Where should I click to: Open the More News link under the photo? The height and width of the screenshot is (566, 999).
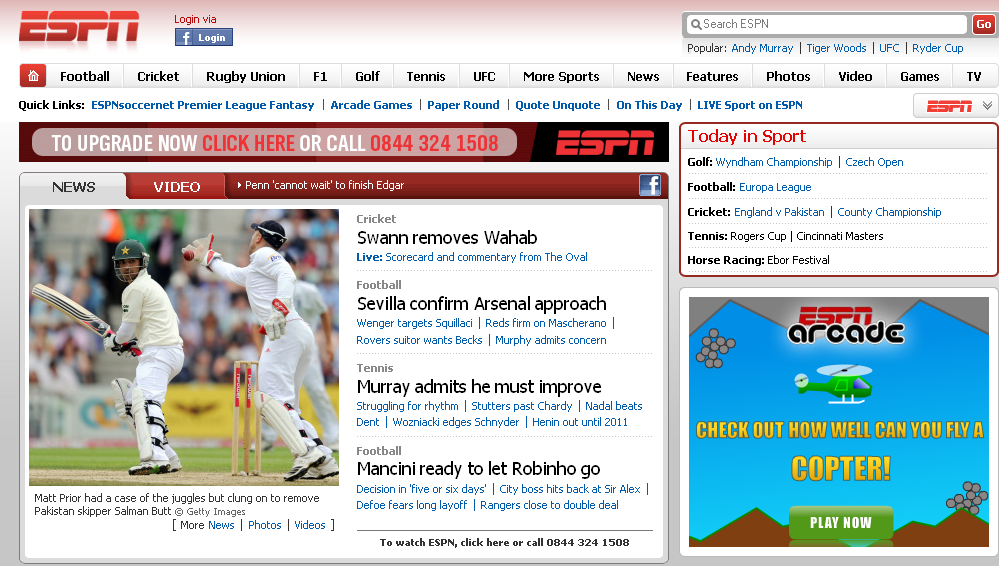[x=221, y=525]
